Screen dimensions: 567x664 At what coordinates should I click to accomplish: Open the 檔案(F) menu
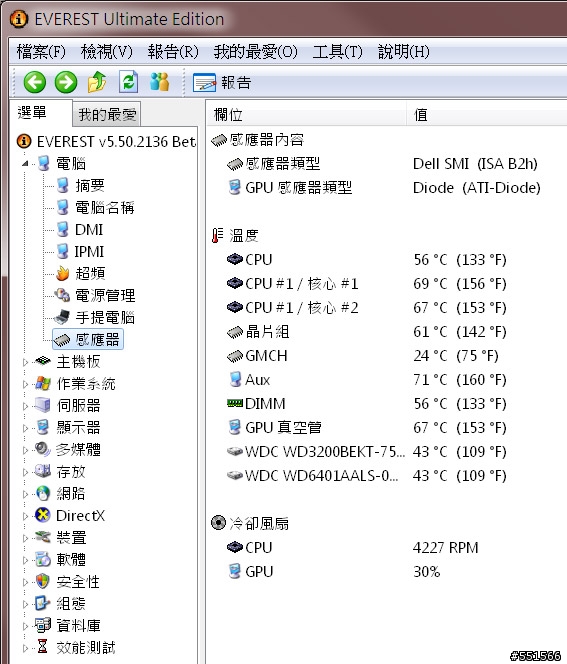click(x=41, y=52)
